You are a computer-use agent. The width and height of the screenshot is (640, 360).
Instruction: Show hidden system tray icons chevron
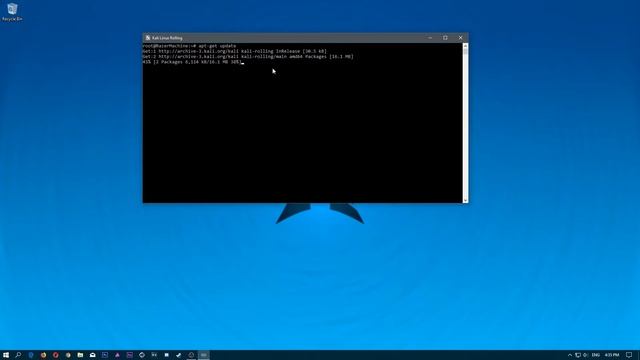570,355
